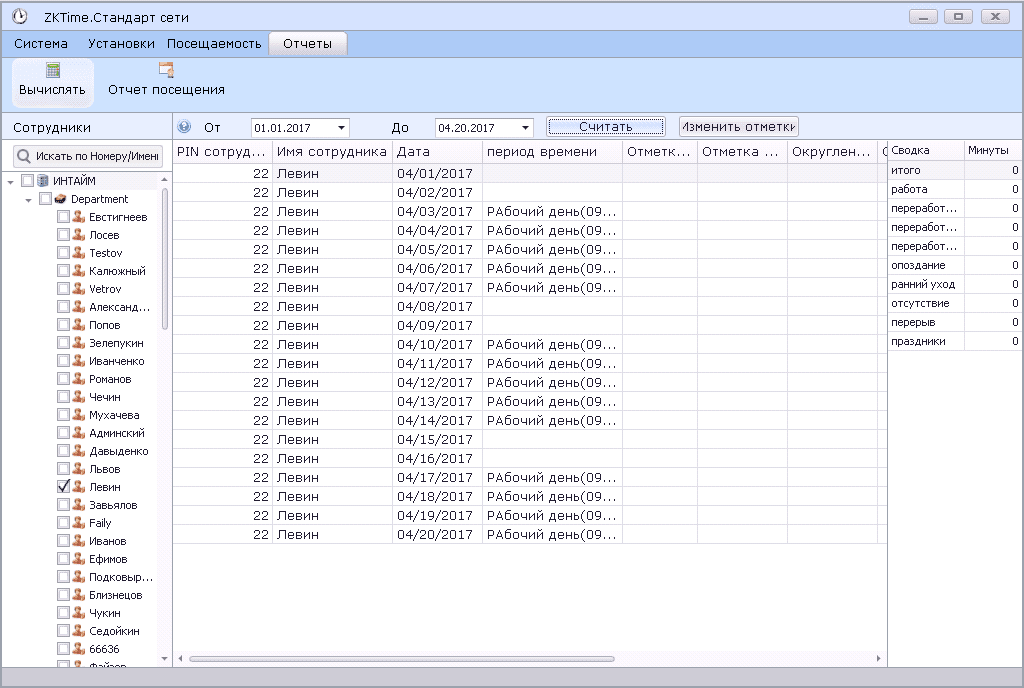
Task: Tick the Department checkbox
Action: 45,199
